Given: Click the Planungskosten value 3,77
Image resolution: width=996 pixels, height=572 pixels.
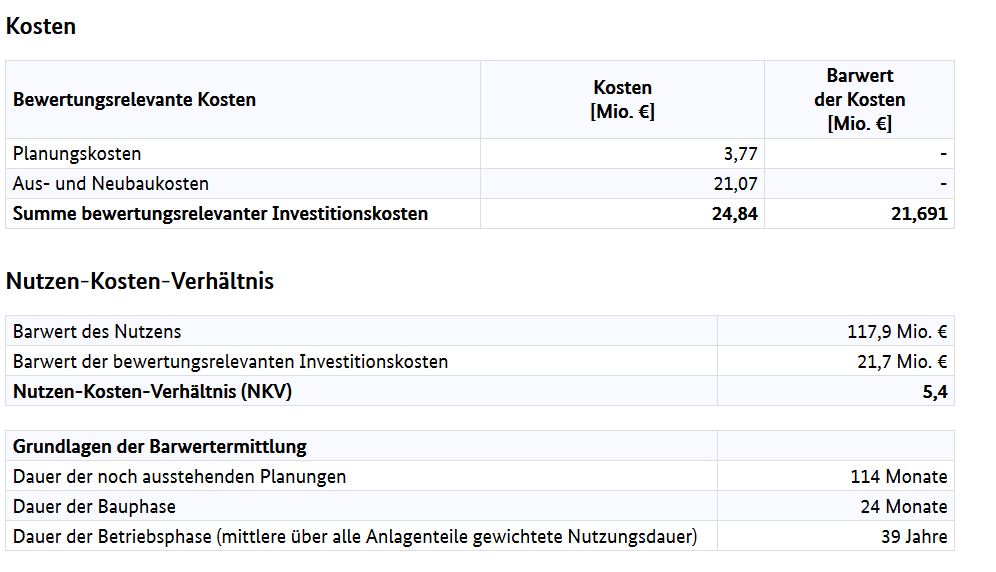Looking at the screenshot, I should tap(741, 154).
